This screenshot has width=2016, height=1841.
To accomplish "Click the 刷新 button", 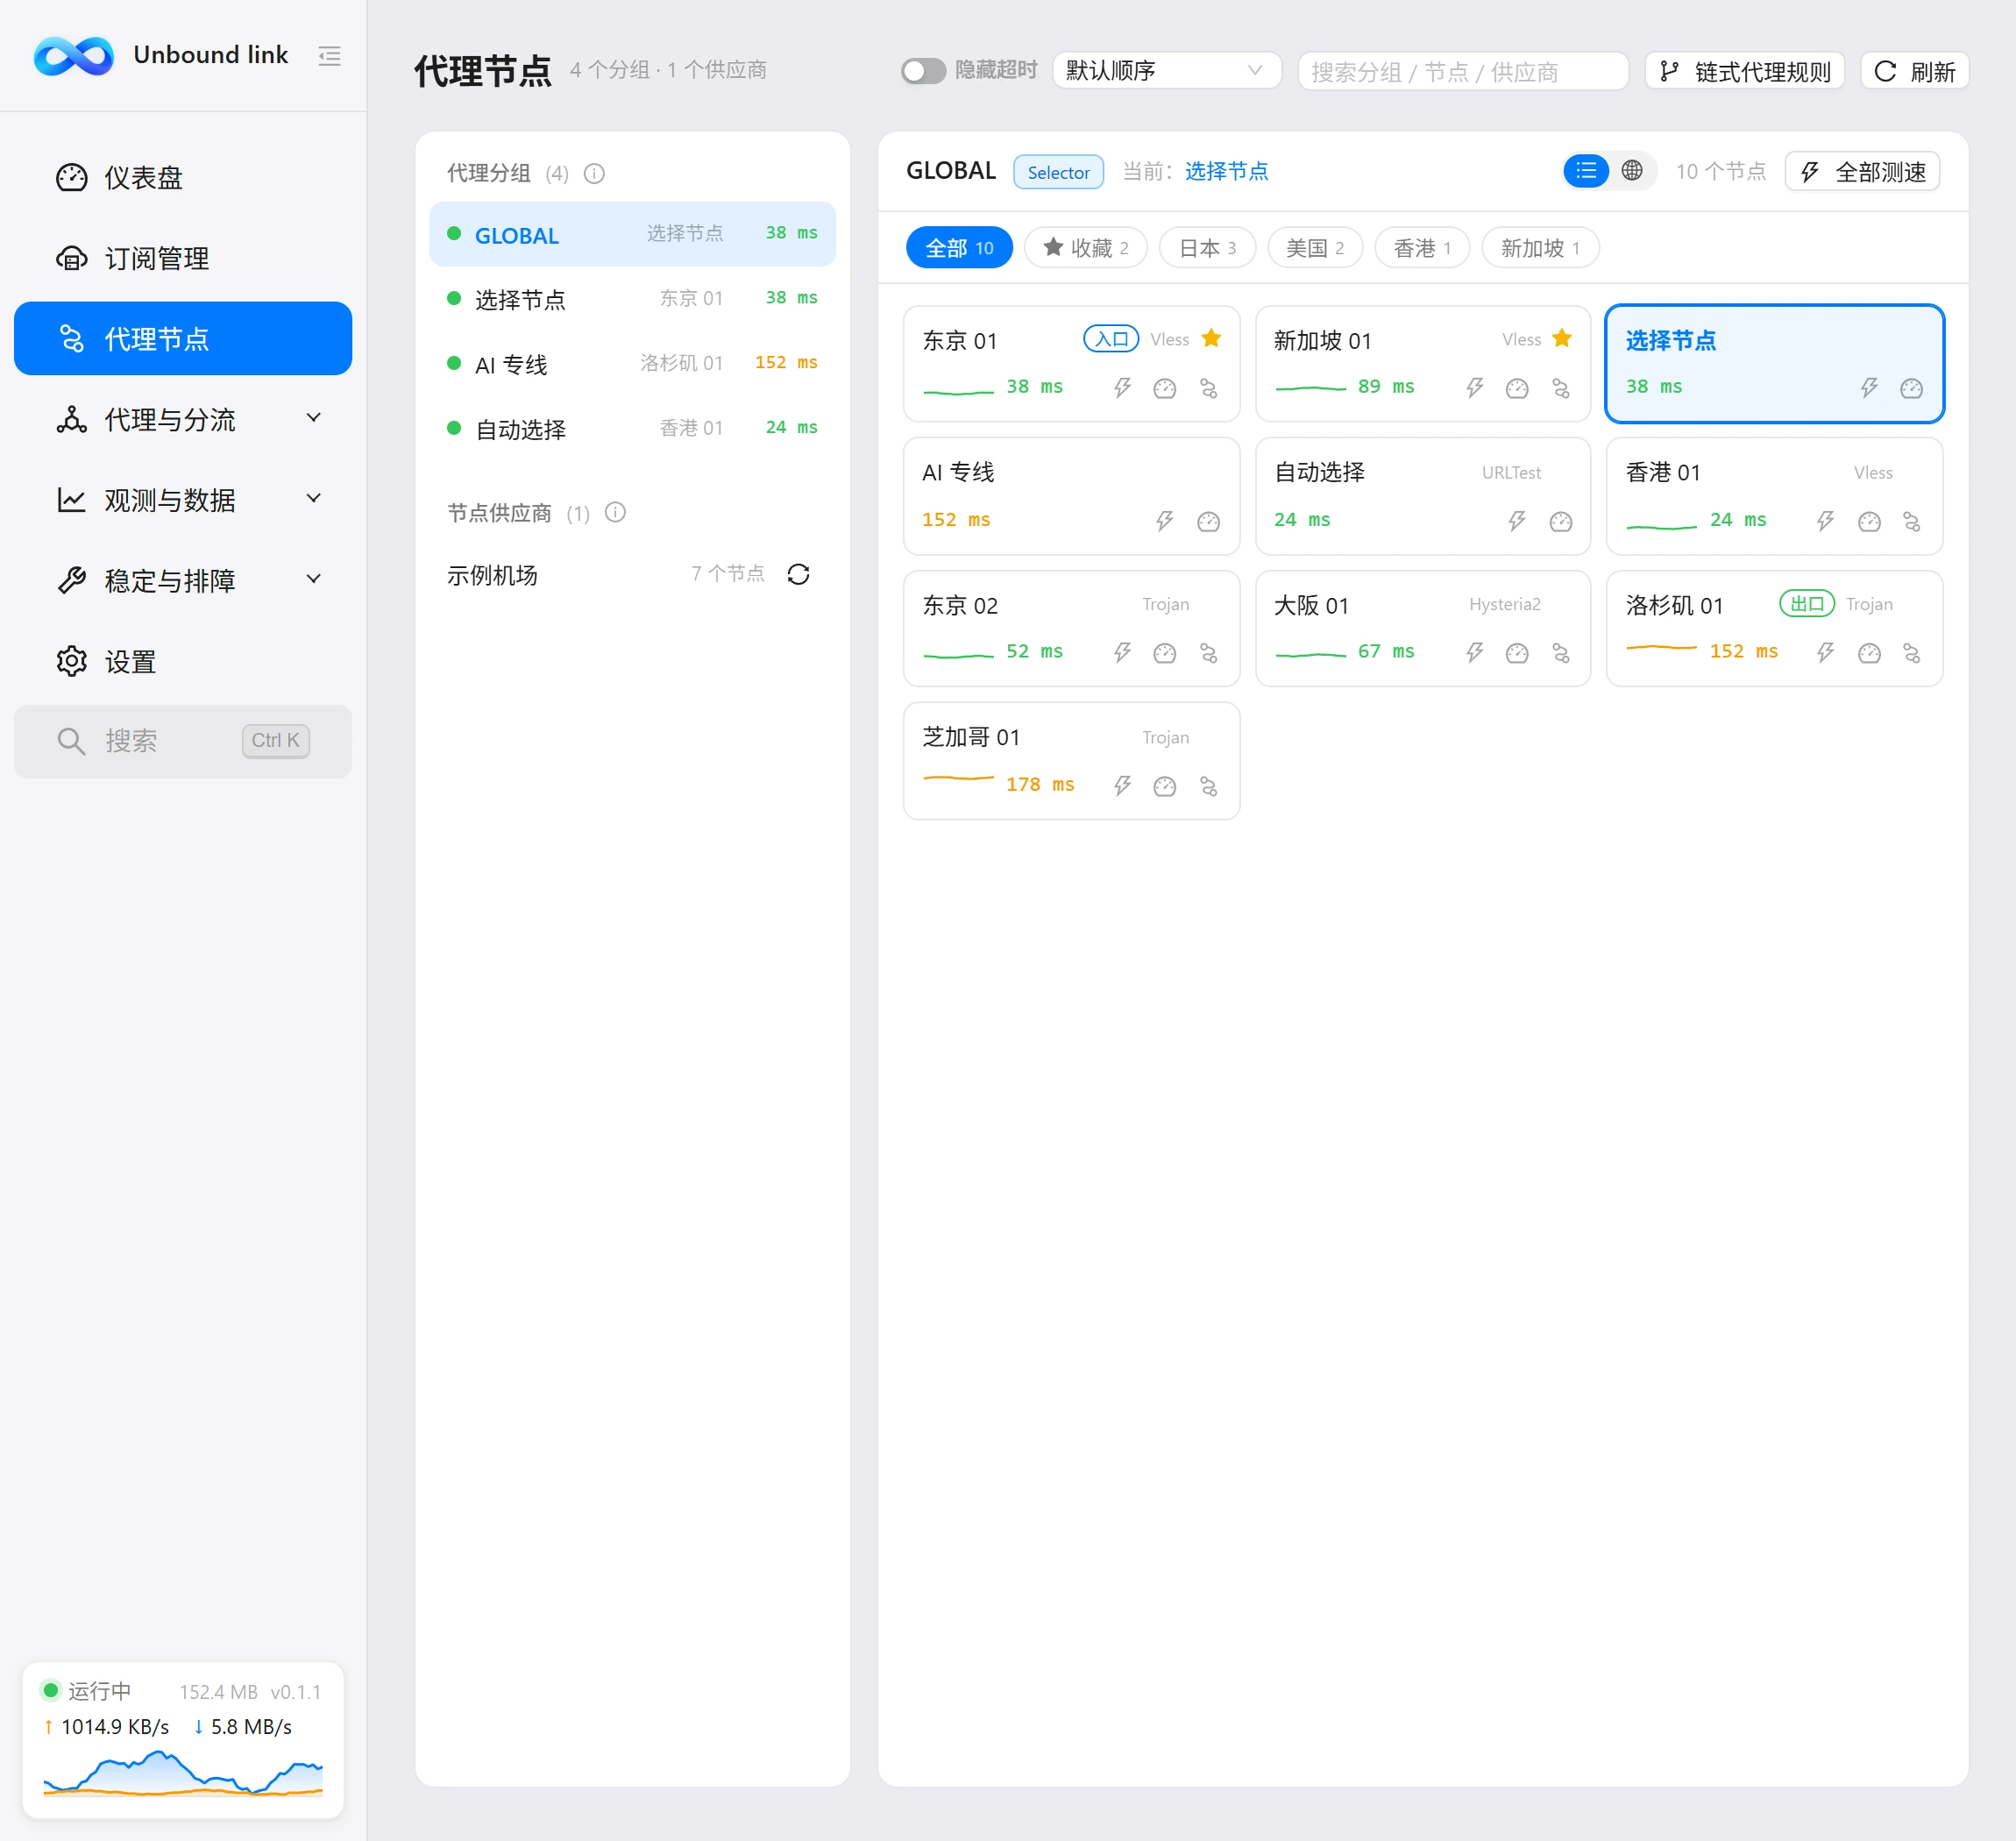I will (x=1914, y=71).
